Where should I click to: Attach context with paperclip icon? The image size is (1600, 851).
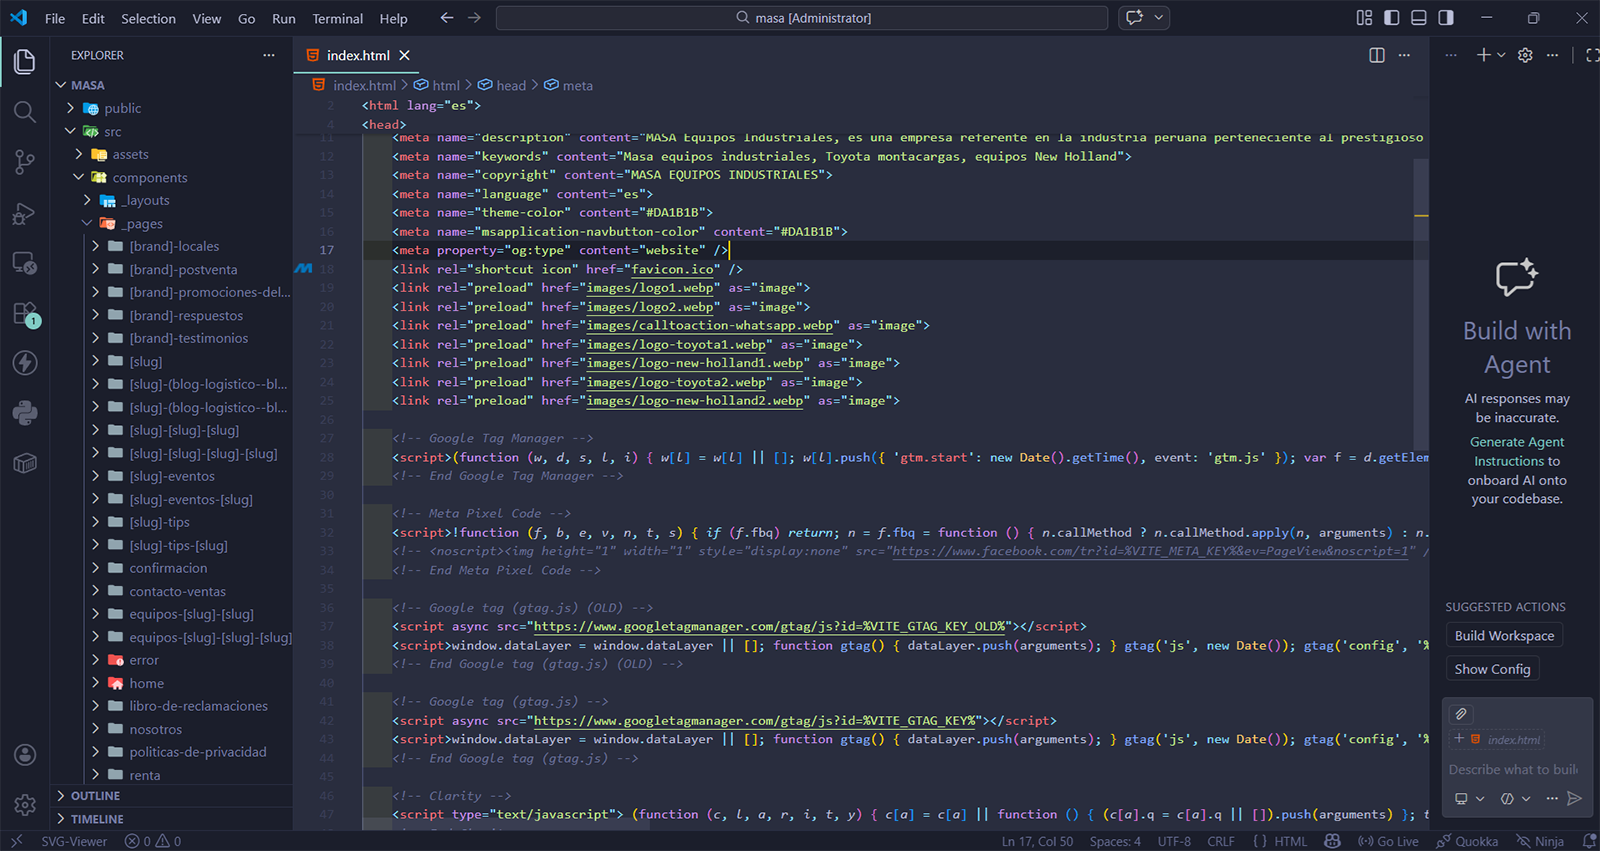coord(1461,714)
